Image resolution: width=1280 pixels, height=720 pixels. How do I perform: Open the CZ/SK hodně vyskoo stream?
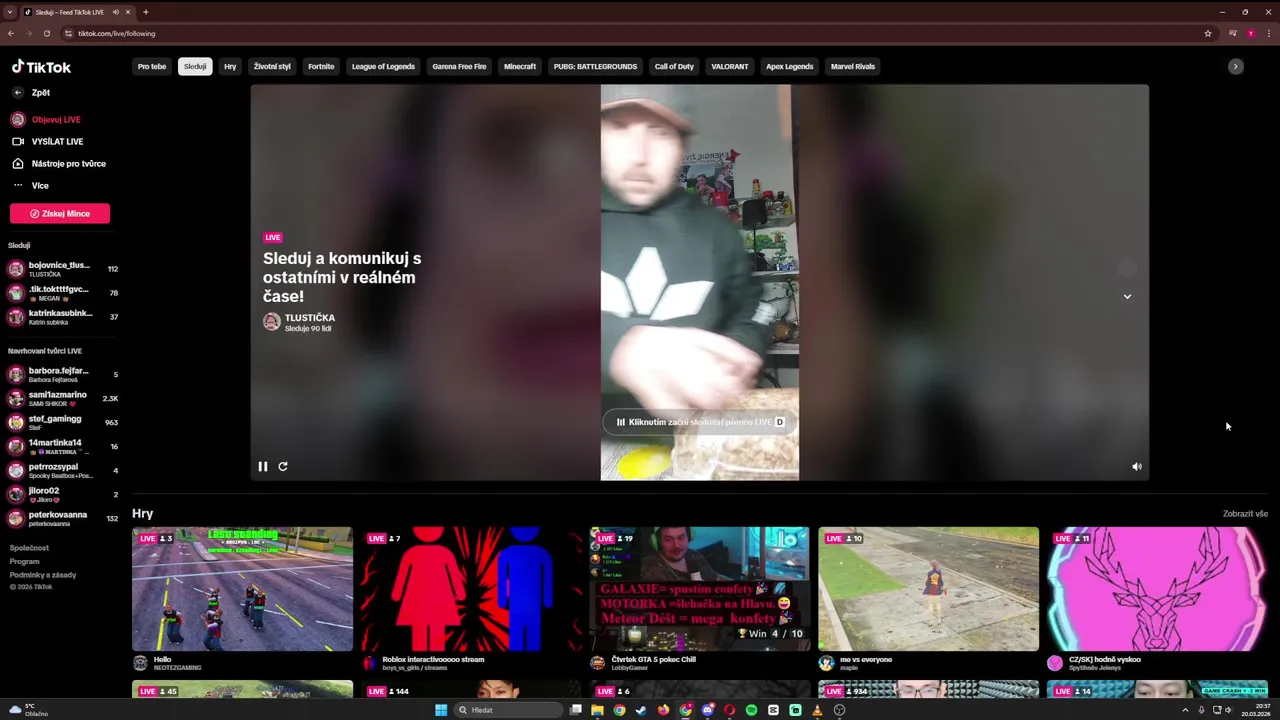[1157, 589]
